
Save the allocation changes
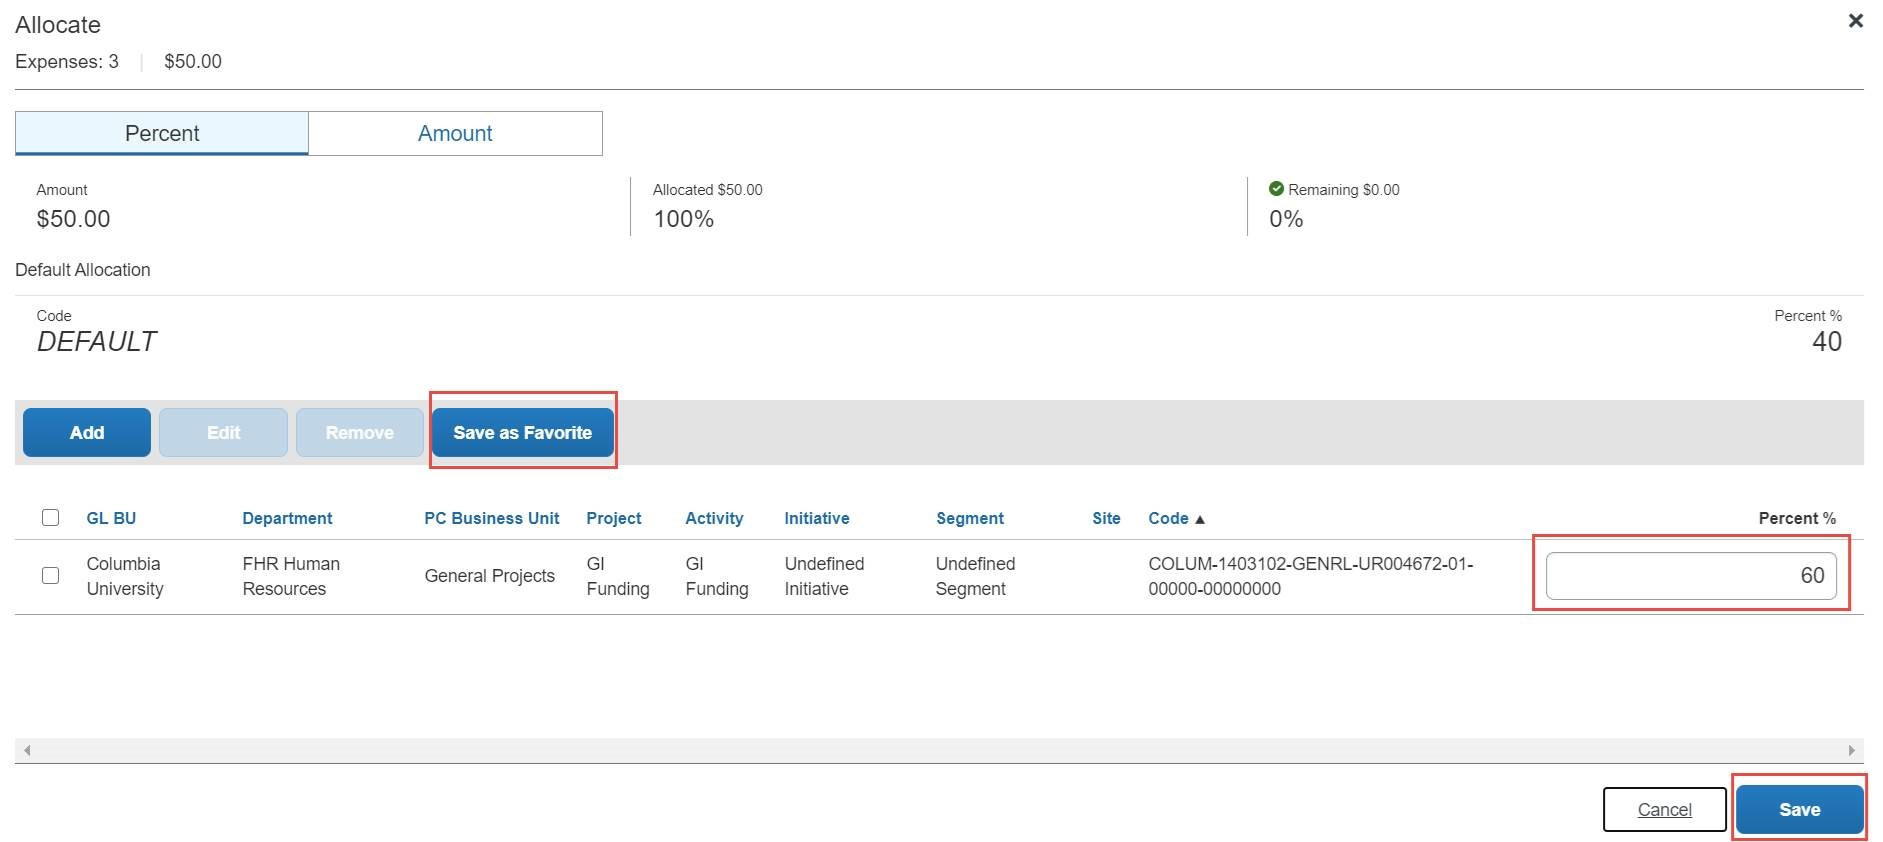coord(1799,809)
